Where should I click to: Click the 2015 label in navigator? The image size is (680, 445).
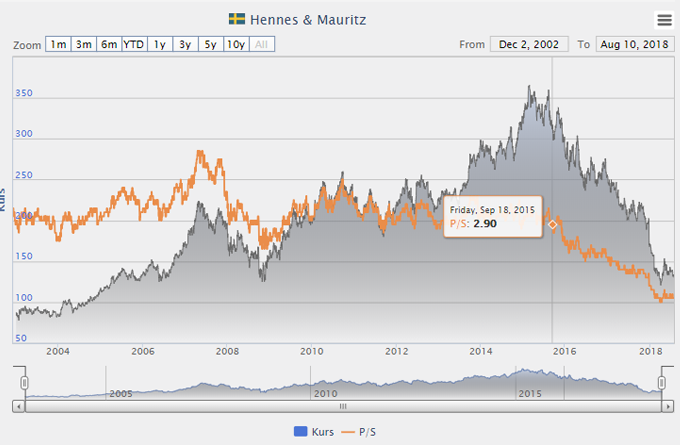point(530,393)
